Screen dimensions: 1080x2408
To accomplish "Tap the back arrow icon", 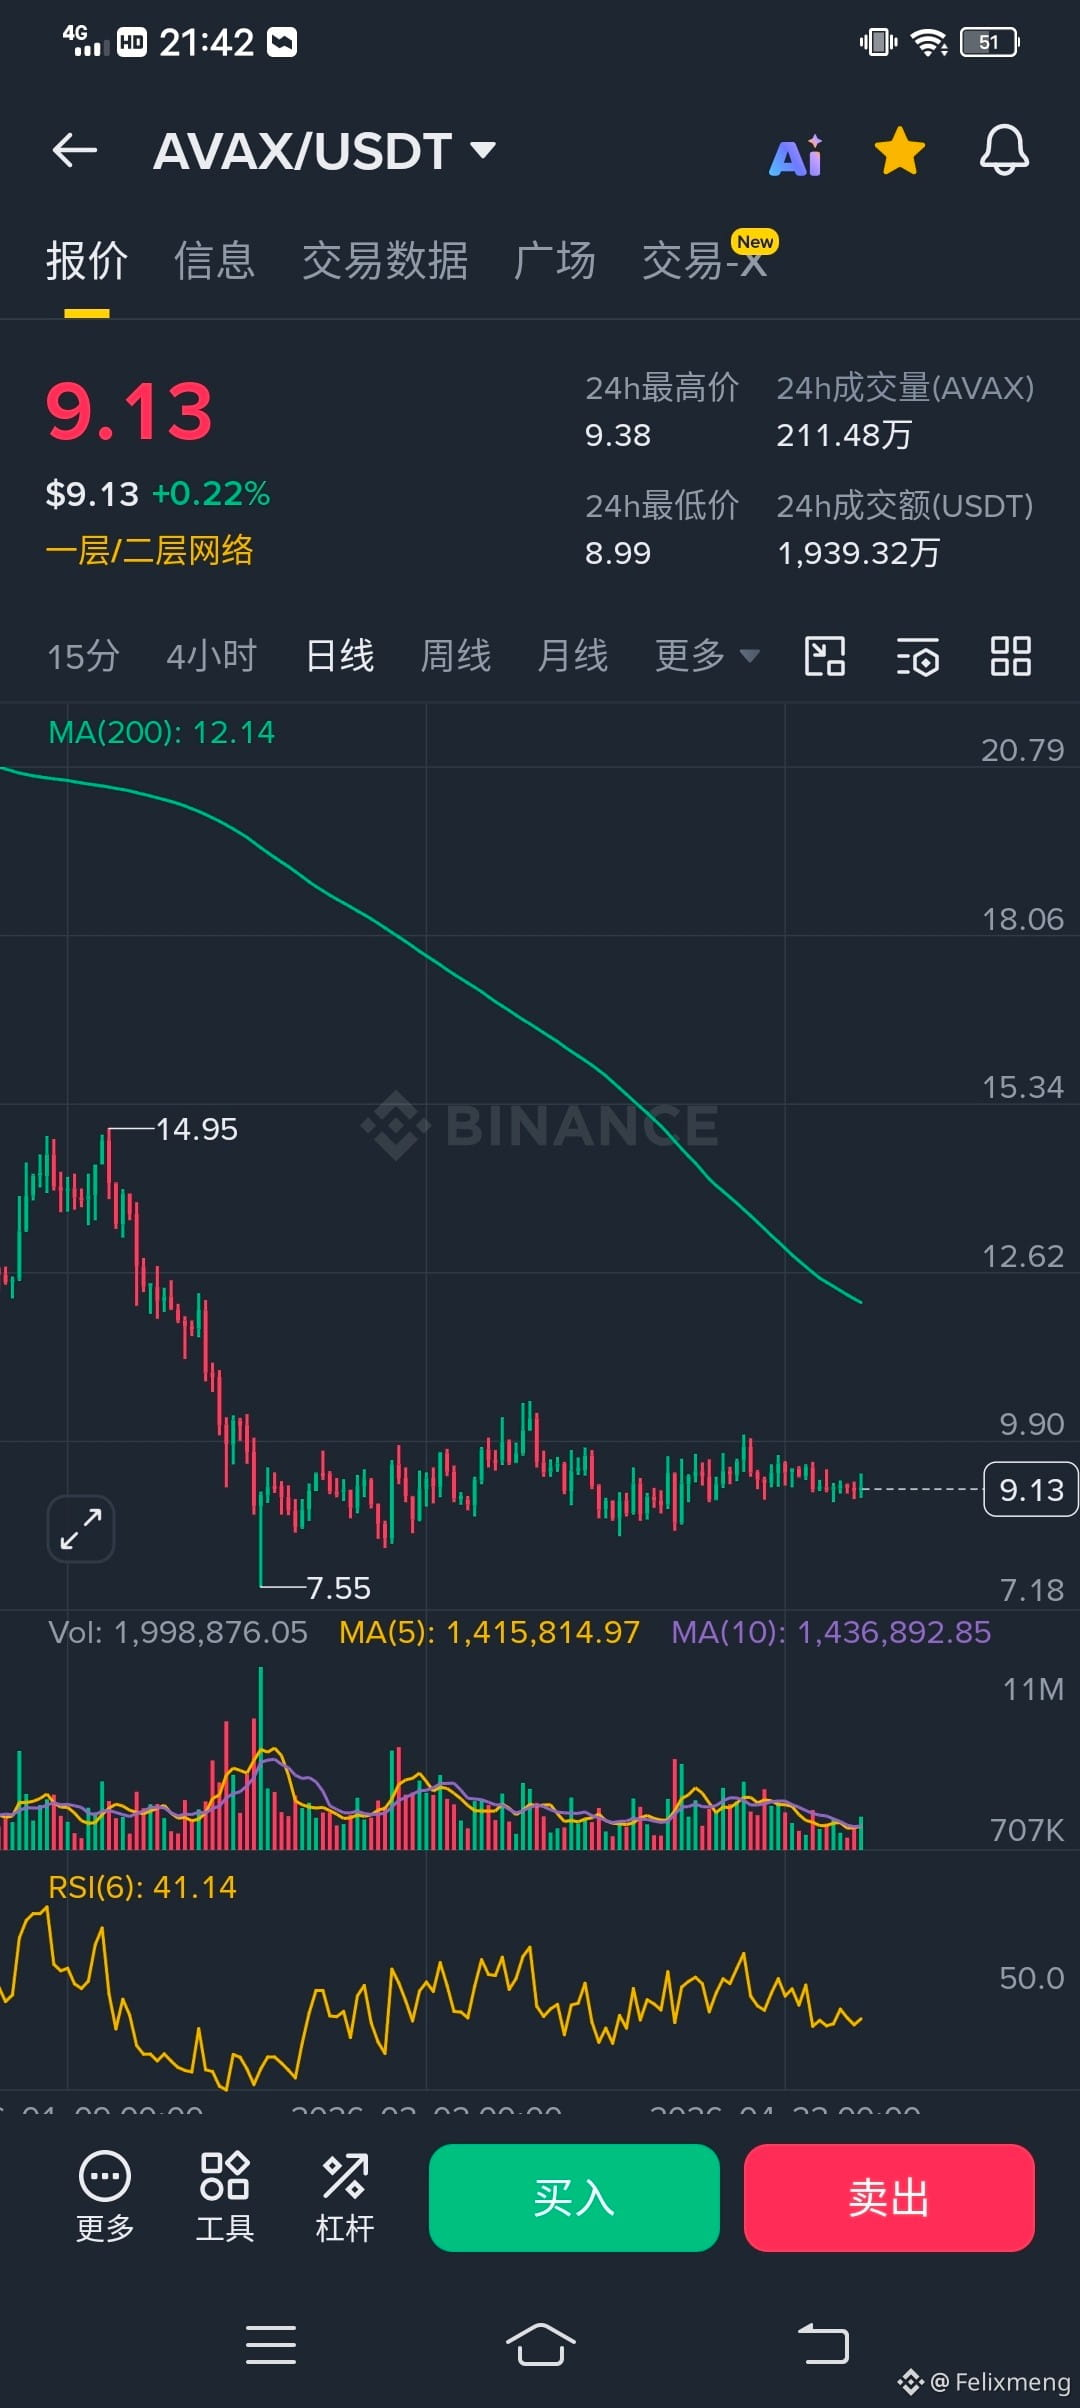I will click(x=75, y=151).
